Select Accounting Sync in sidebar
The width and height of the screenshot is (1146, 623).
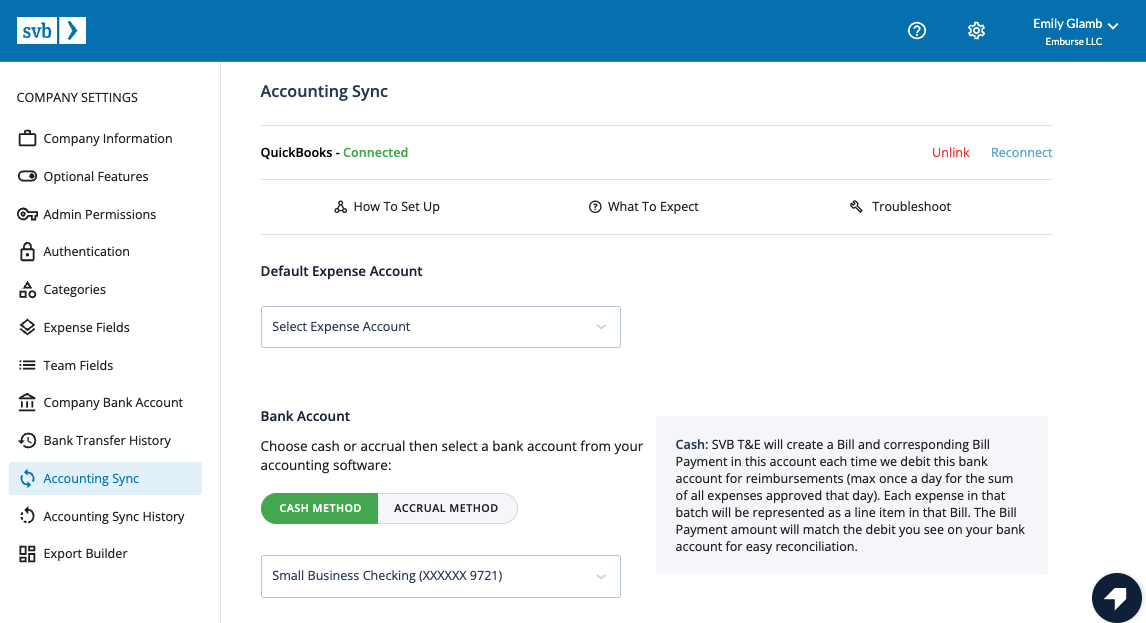[105, 478]
